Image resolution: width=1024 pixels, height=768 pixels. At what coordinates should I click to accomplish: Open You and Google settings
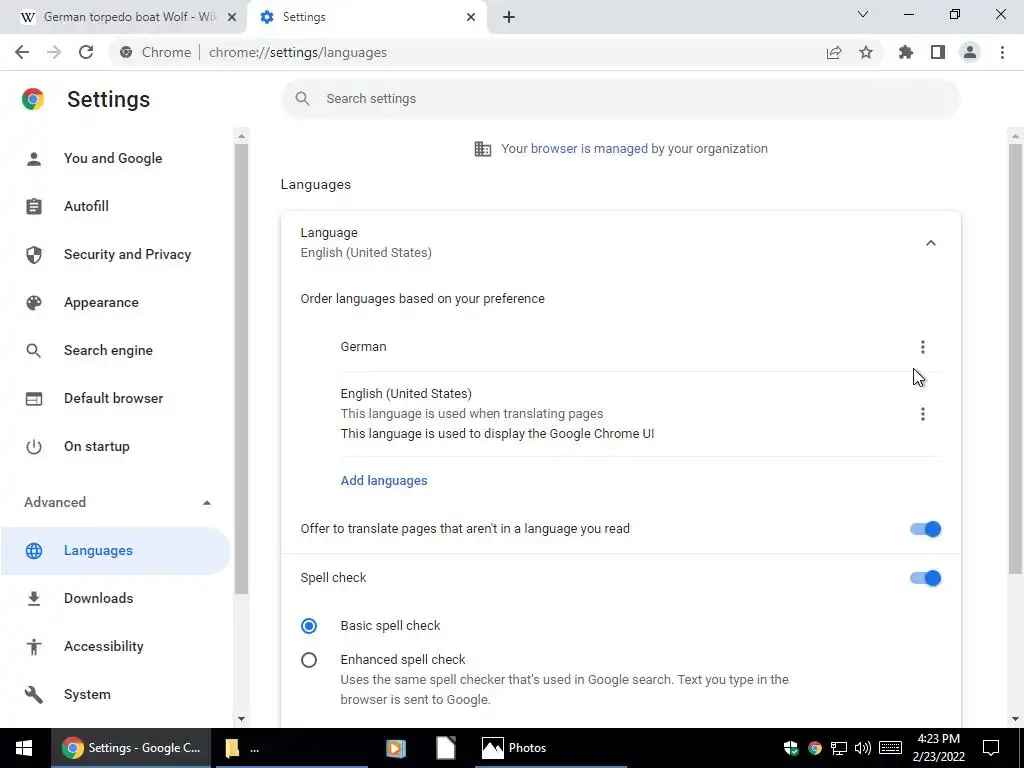tap(113, 158)
